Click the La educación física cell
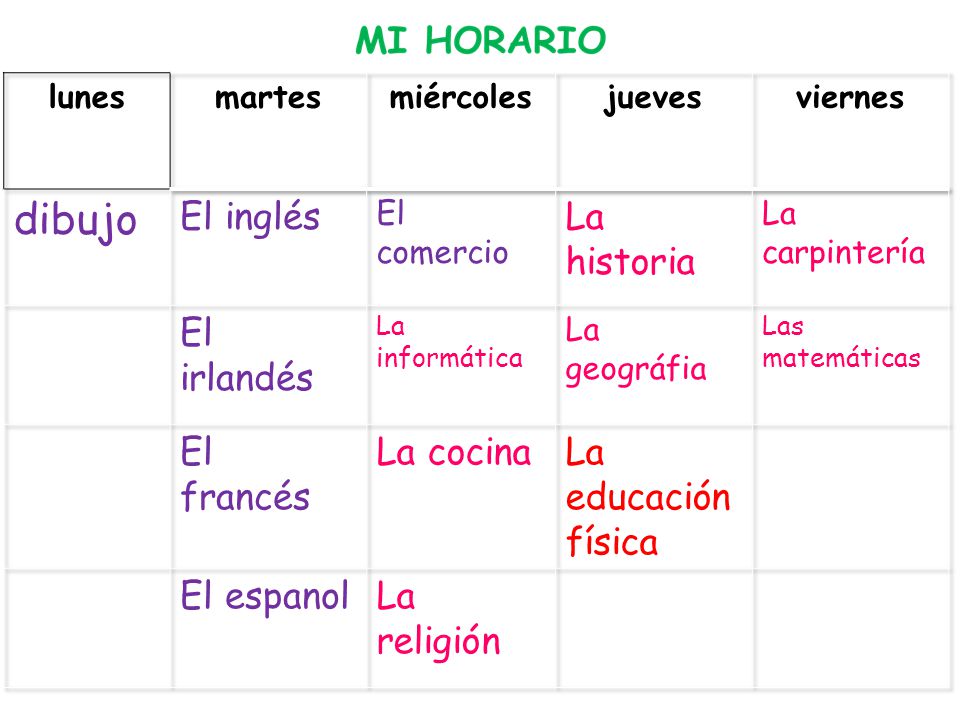 point(655,498)
